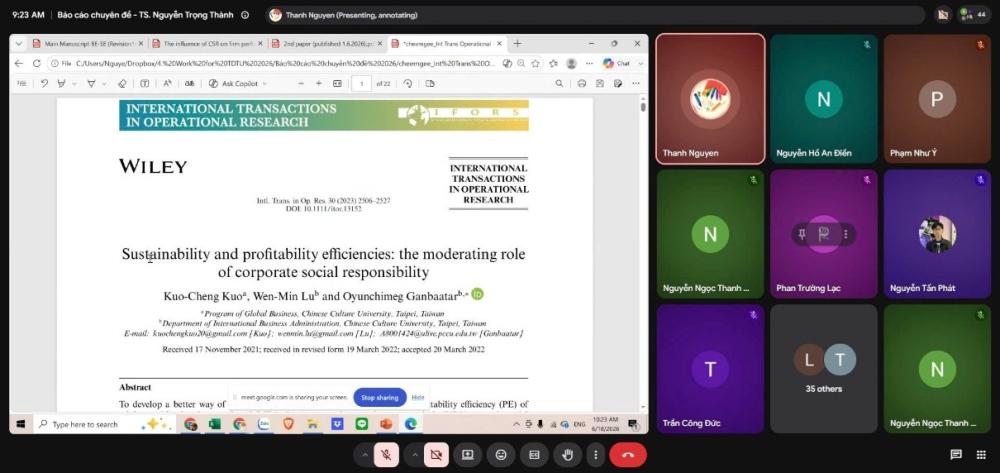Open the Windows Start menu
1000x473 pixels.
20,424
